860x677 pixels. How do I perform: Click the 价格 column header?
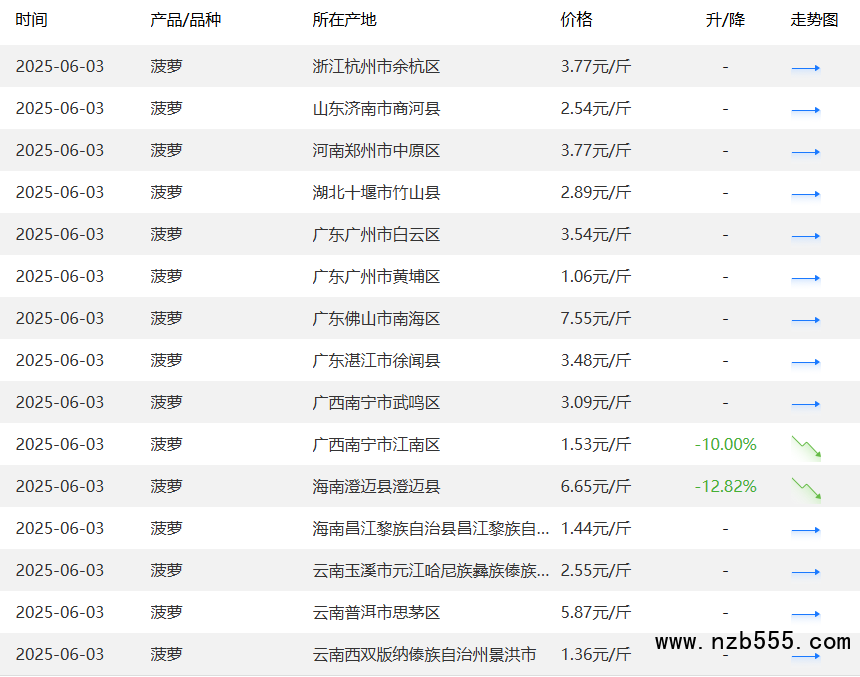[576, 20]
